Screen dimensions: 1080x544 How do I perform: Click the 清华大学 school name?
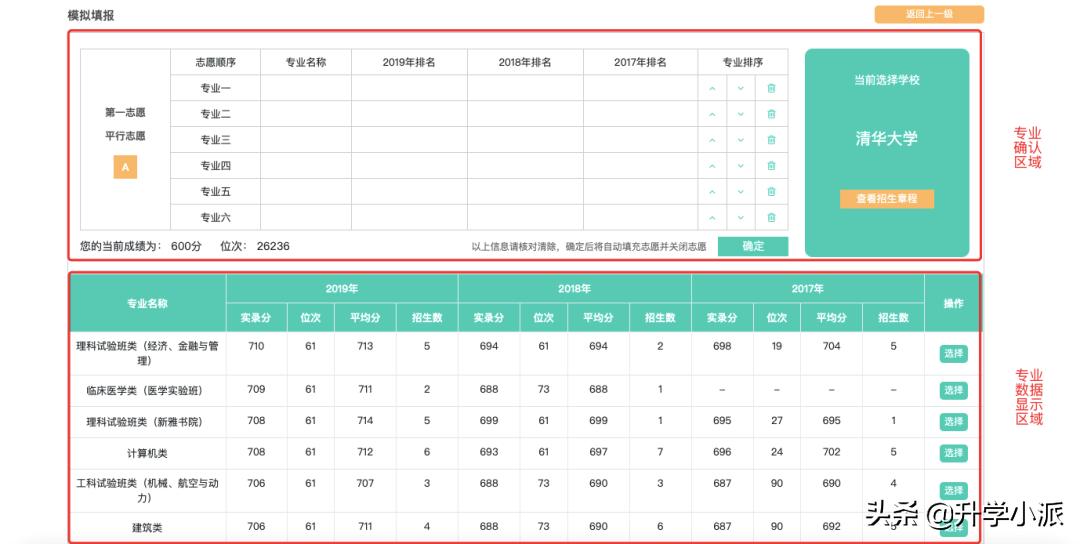(x=886, y=138)
